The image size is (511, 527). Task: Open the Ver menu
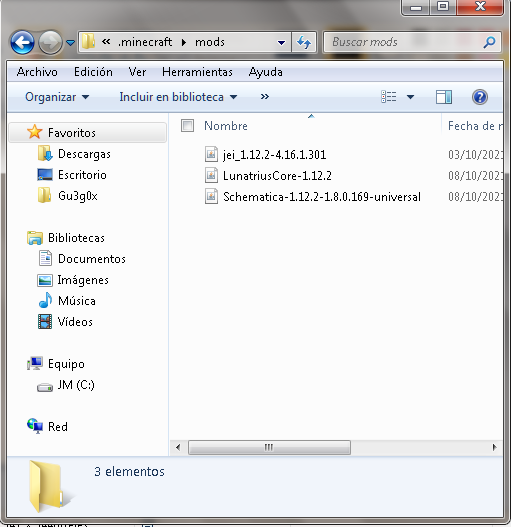pyautogui.click(x=137, y=72)
